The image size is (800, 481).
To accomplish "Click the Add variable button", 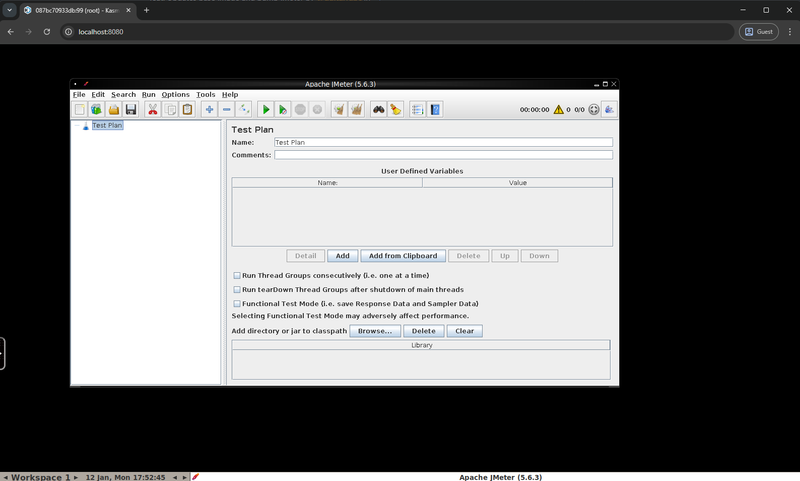I will (x=342, y=256).
